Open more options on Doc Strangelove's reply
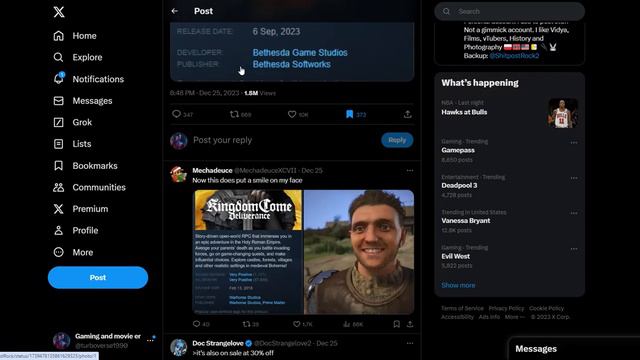 click(410, 343)
